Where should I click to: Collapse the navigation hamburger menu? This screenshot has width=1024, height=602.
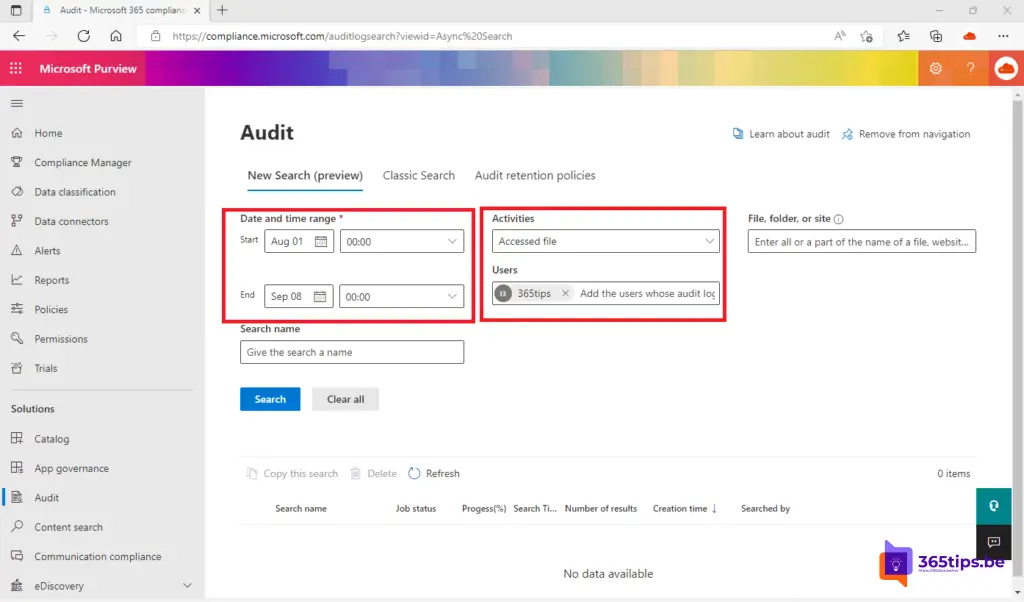[17, 104]
